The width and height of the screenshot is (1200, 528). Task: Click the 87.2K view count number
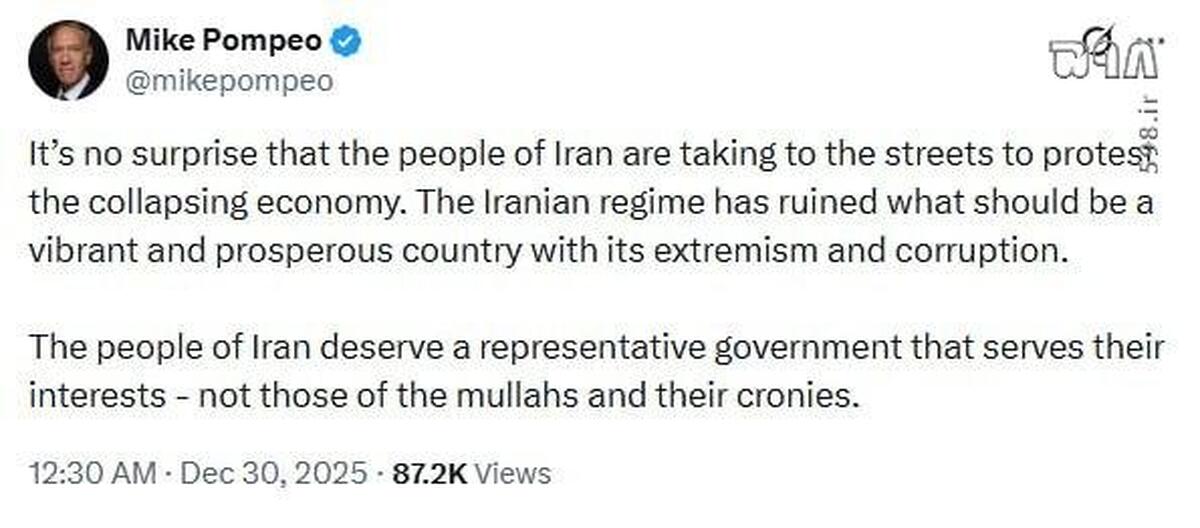(429, 473)
